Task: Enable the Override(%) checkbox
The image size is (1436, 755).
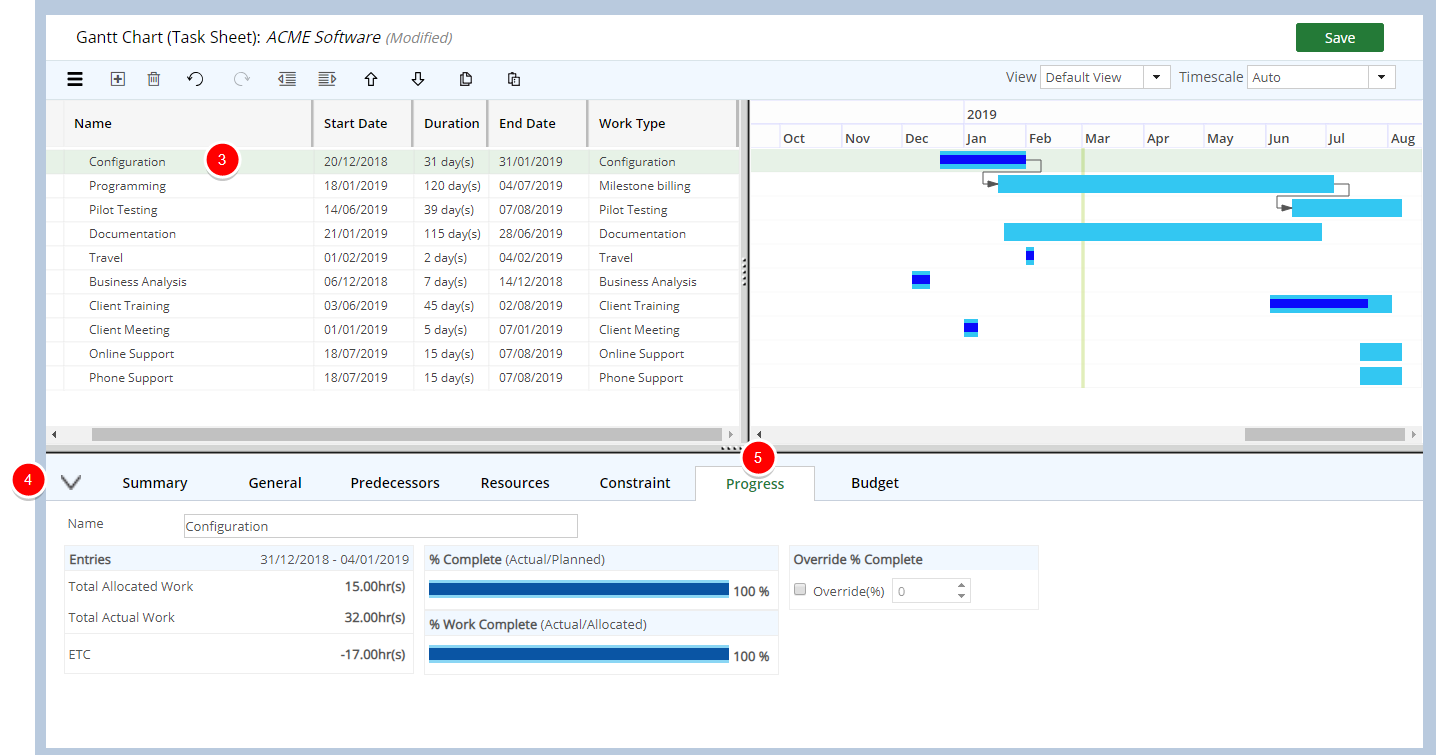Action: tap(800, 590)
